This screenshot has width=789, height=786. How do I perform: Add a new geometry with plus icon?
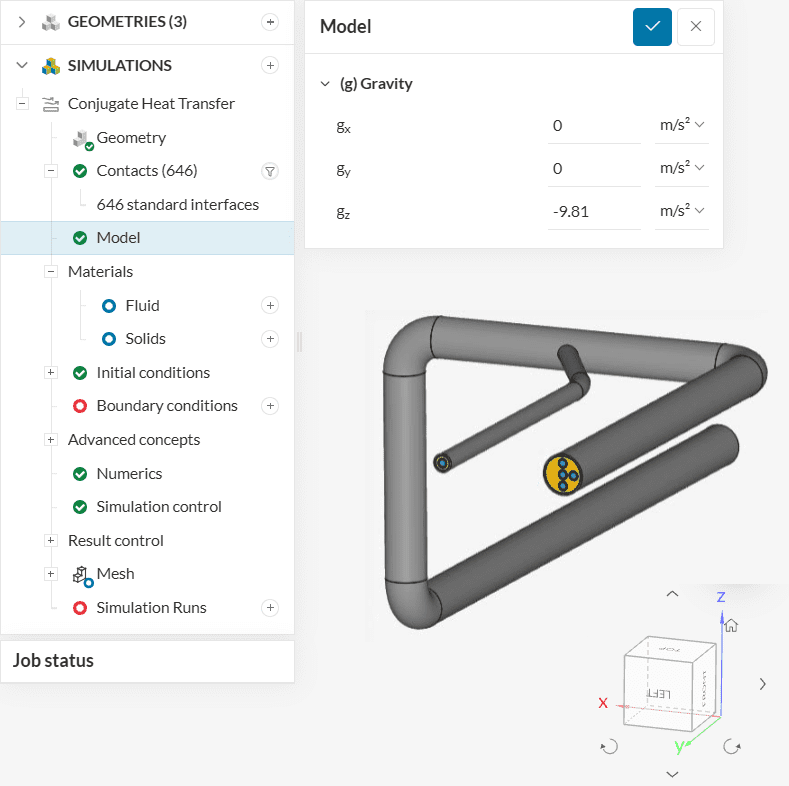(x=269, y=22)
